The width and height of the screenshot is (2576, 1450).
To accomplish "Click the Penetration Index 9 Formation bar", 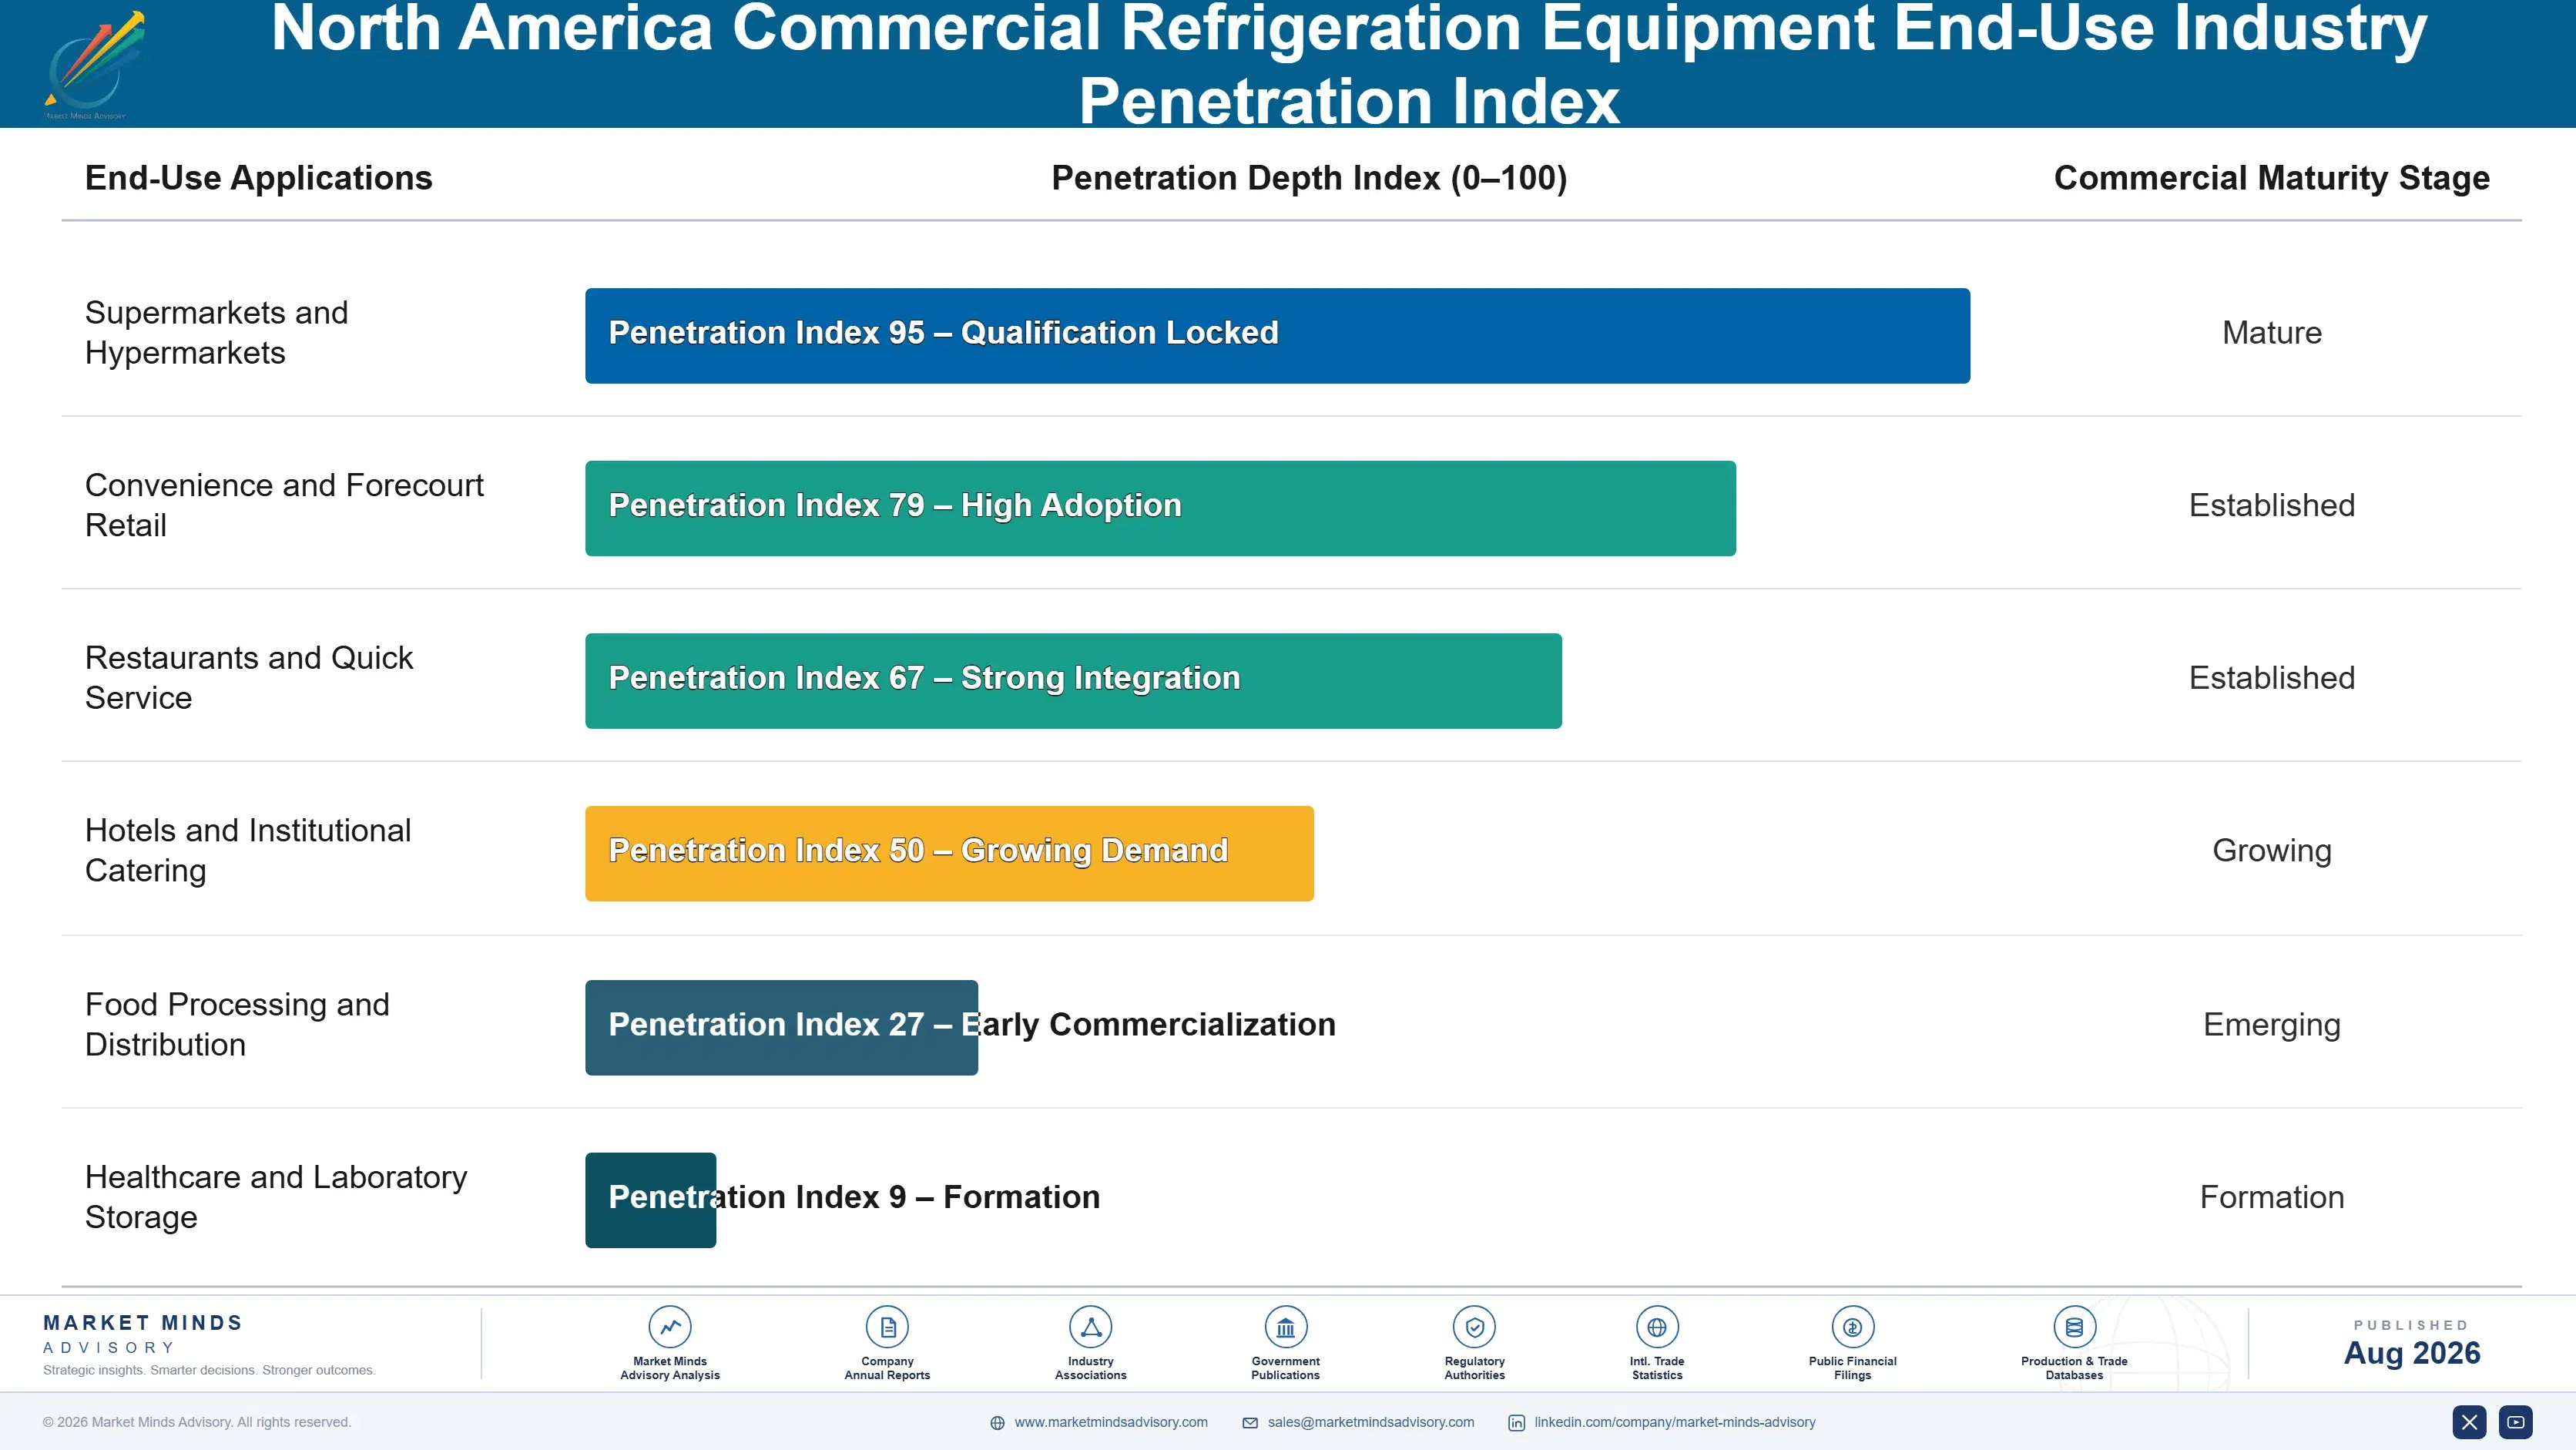I will coord(650,1200).
